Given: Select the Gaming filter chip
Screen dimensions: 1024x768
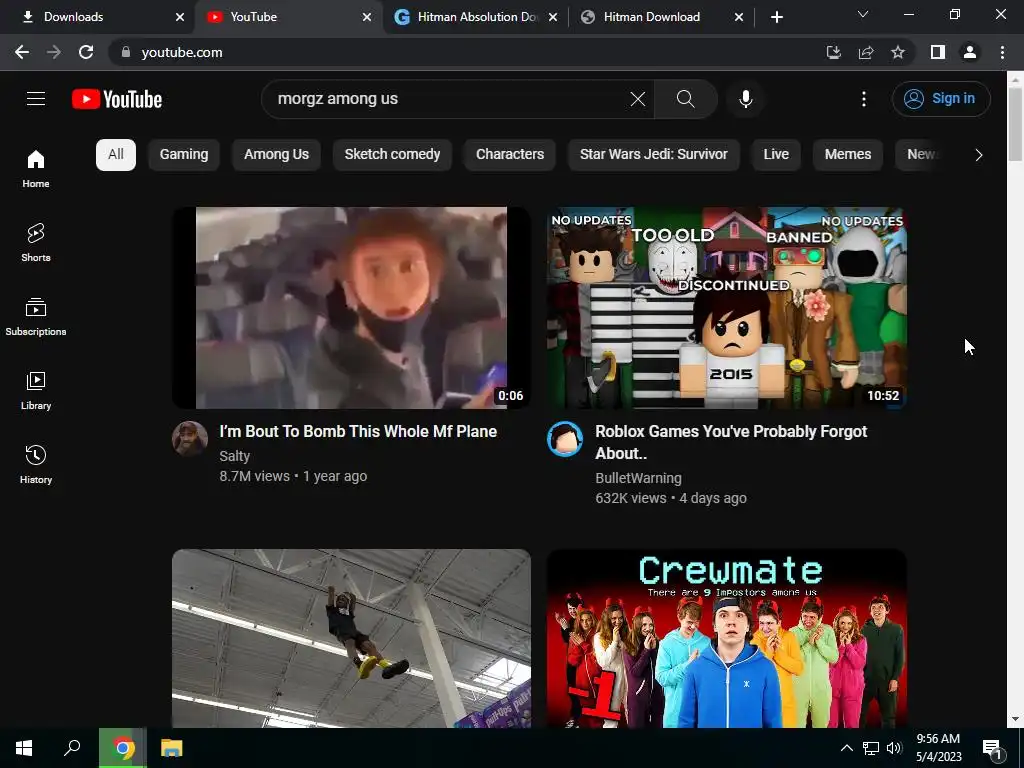Looking at the screenshot, I should (184, 155).
